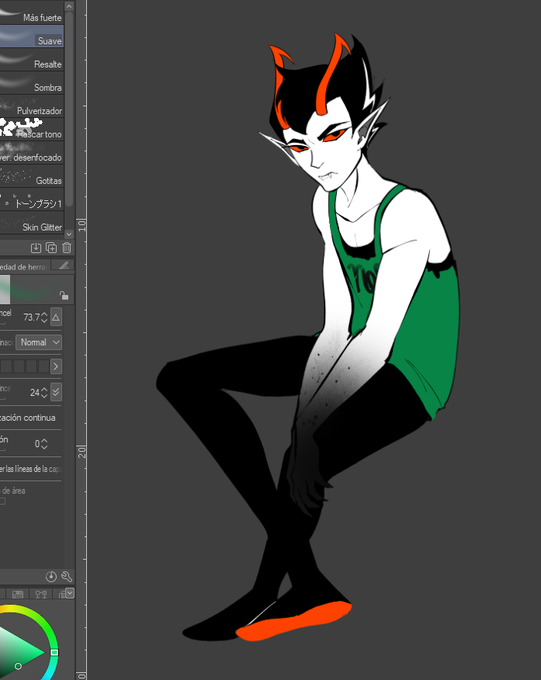Screen dimensions: 541x680
Task: Select the Rascar tono brush
Action: pyautogui.click(x=32, y=129)
